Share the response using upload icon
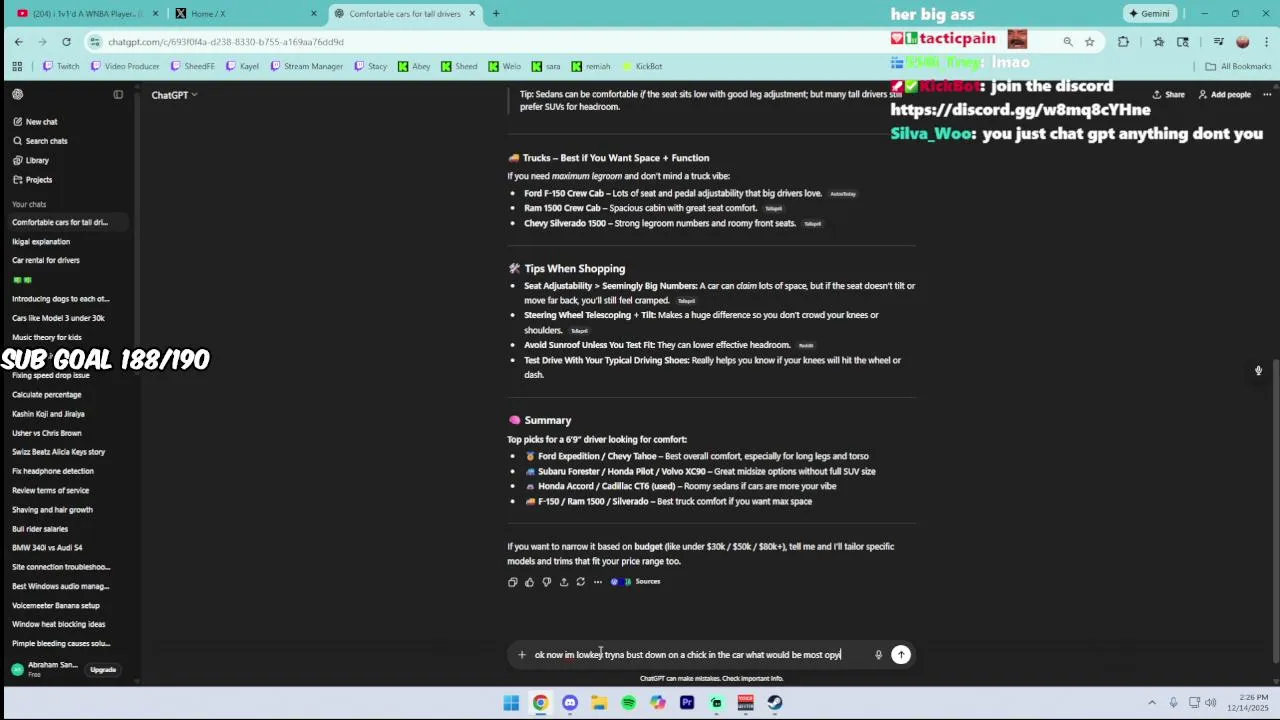 pyautogui.click(x=564, y=582)
